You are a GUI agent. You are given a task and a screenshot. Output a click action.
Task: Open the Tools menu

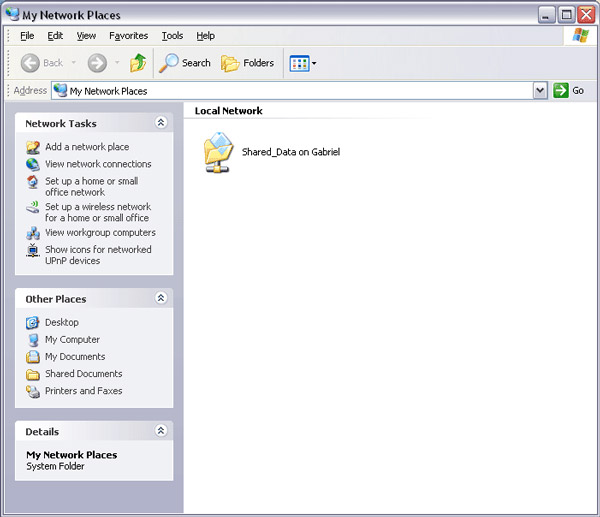[x=172, y=36]
